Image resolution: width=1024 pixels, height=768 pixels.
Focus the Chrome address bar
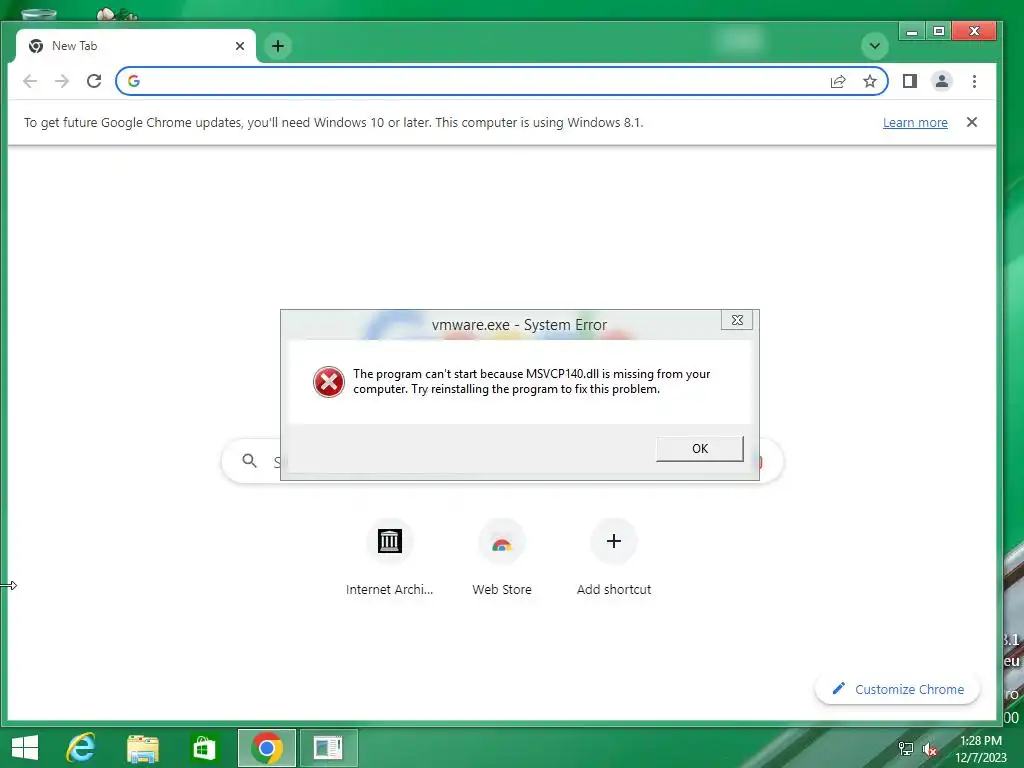[502, 81]
